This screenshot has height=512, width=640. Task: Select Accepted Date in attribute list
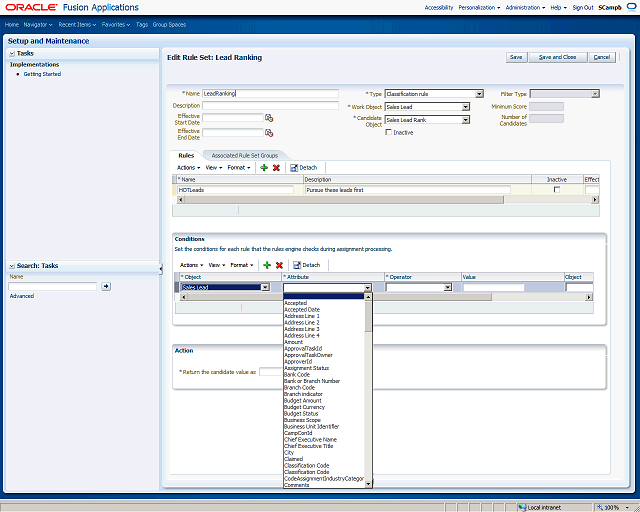coord(302,309)
